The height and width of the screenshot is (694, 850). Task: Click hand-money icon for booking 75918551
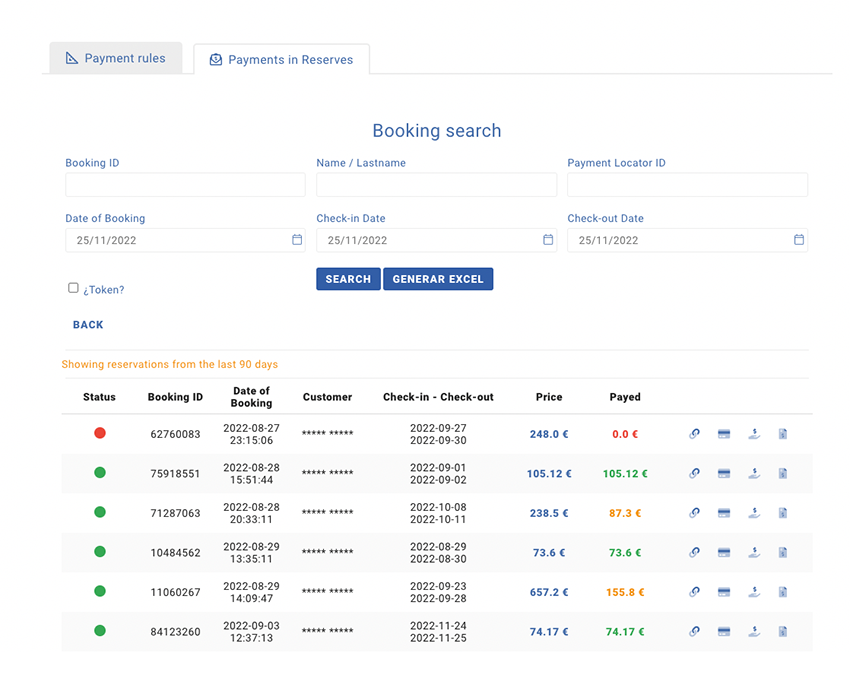click(754, 473)
